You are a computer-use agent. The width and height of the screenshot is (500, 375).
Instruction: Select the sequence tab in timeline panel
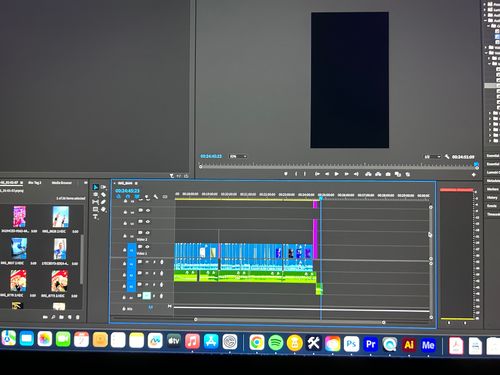125,183
